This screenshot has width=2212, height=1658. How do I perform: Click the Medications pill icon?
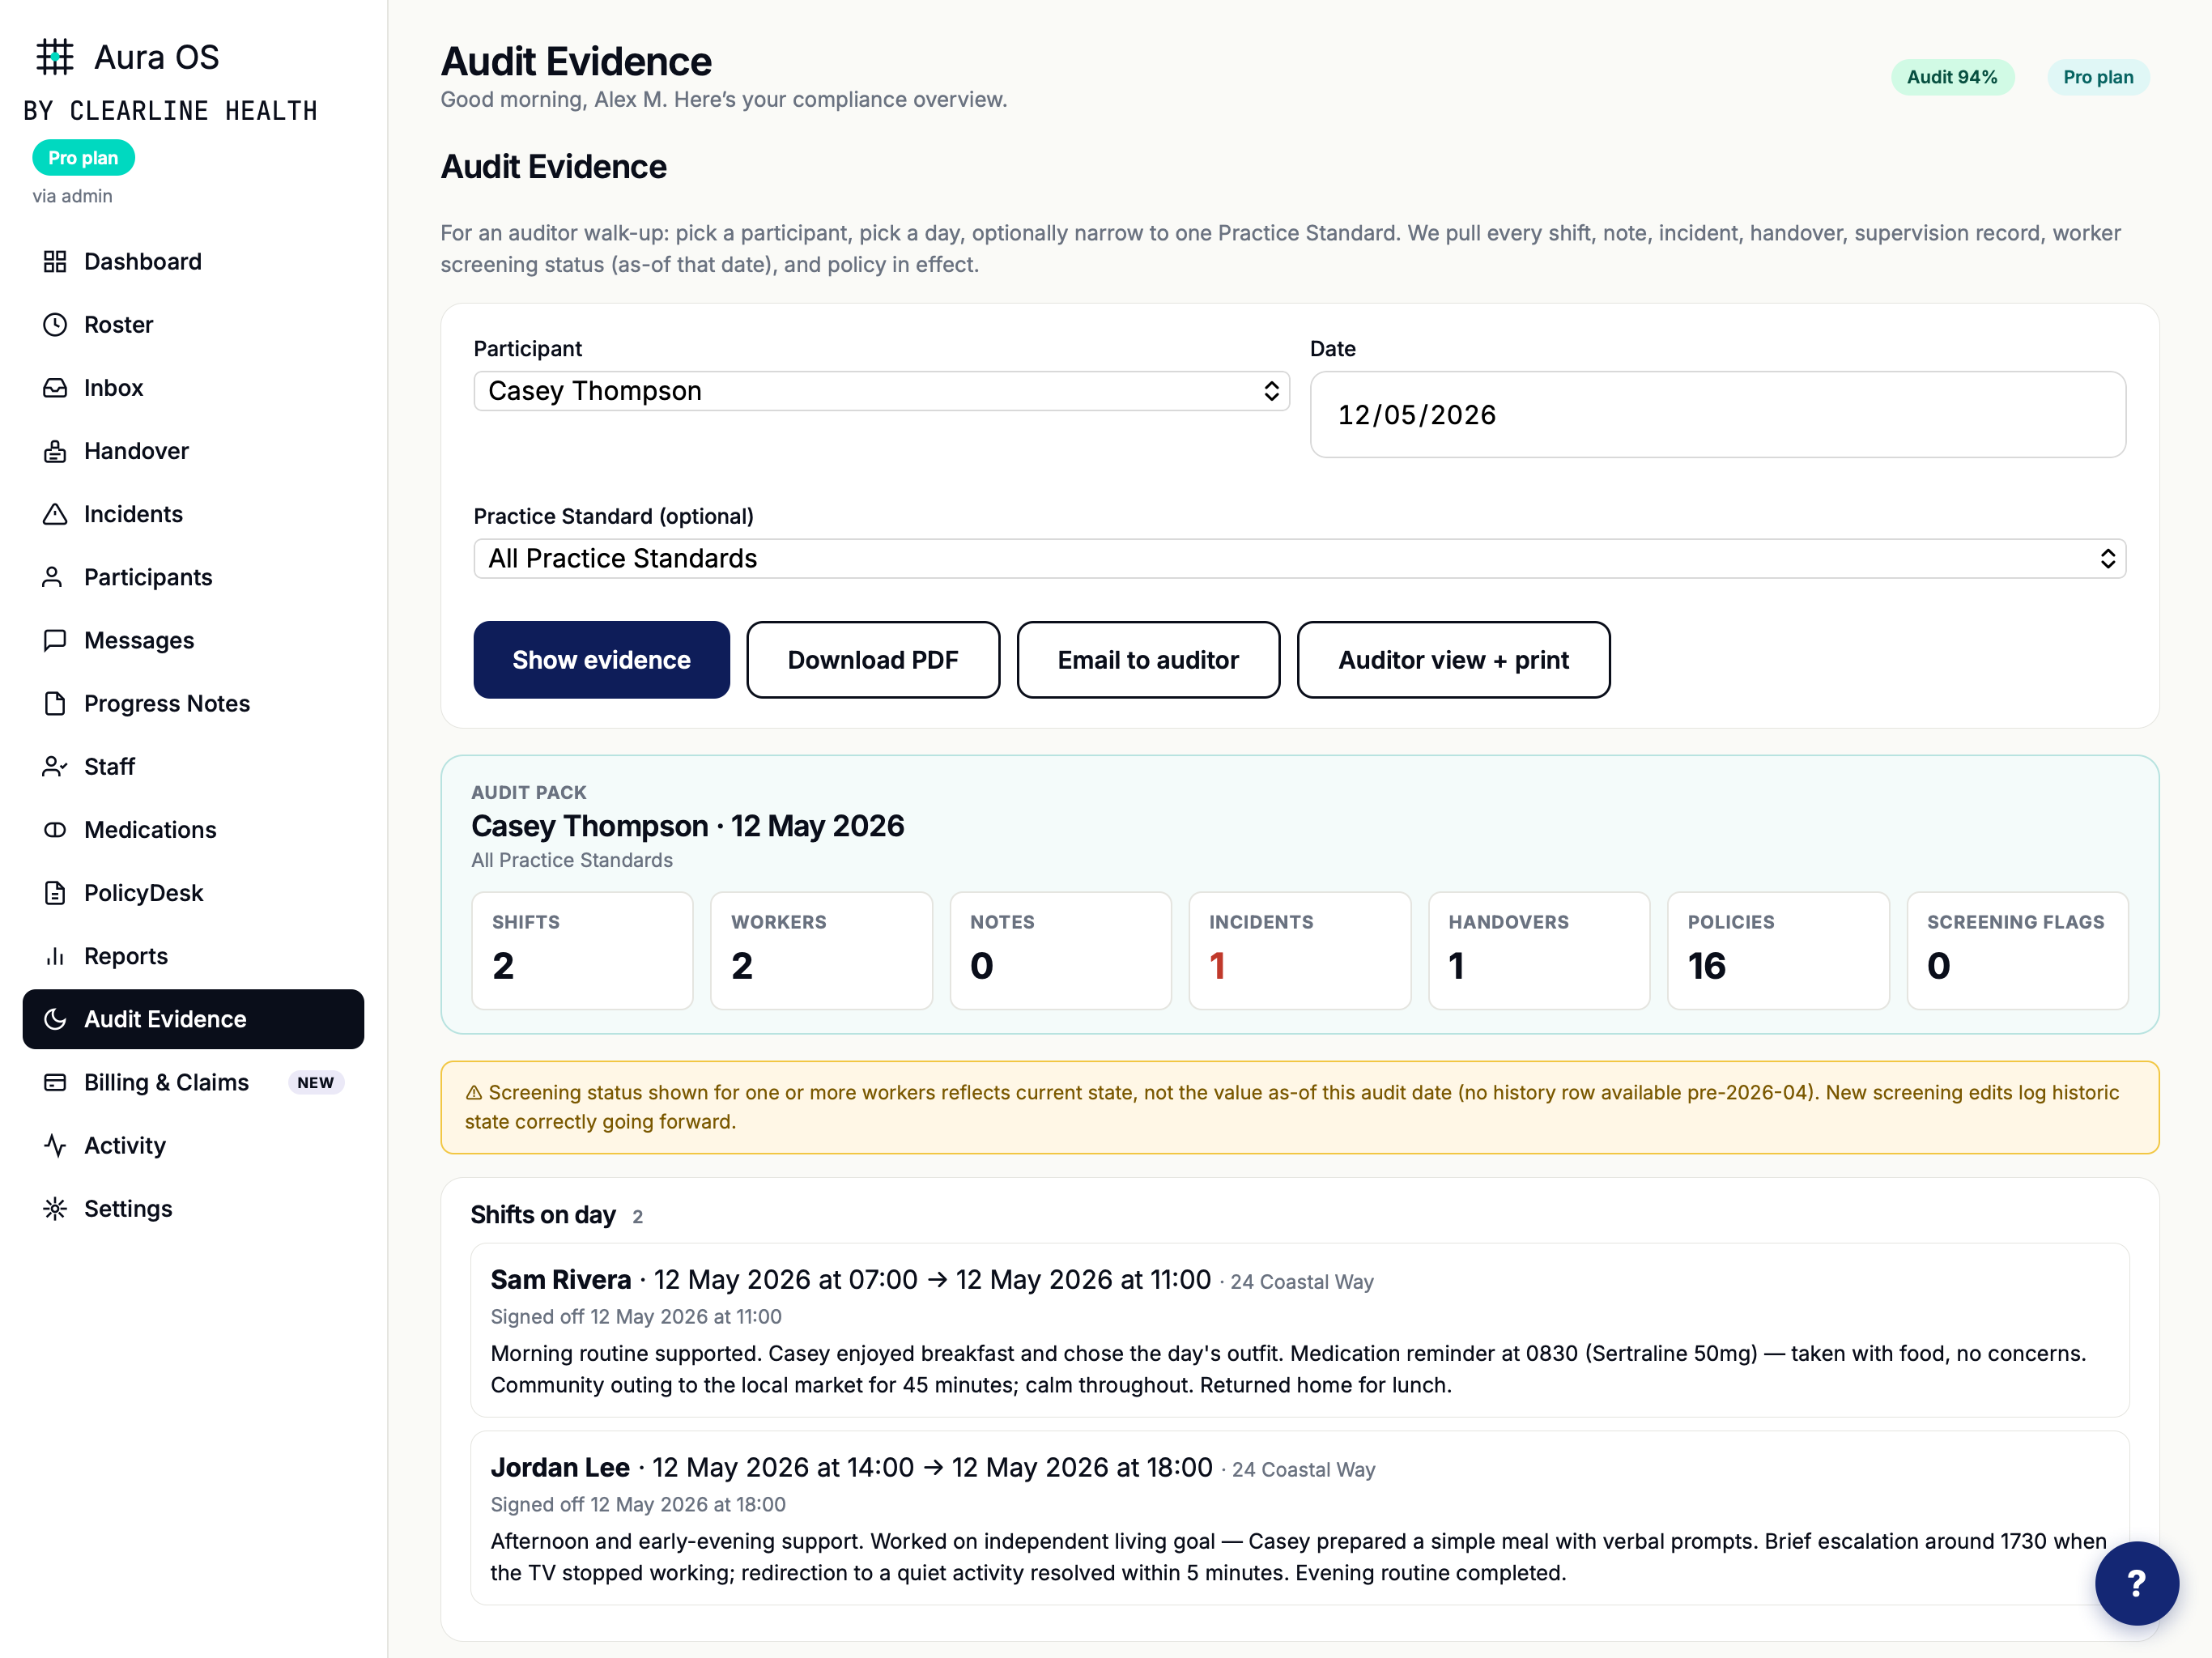(x=55, y=830)
